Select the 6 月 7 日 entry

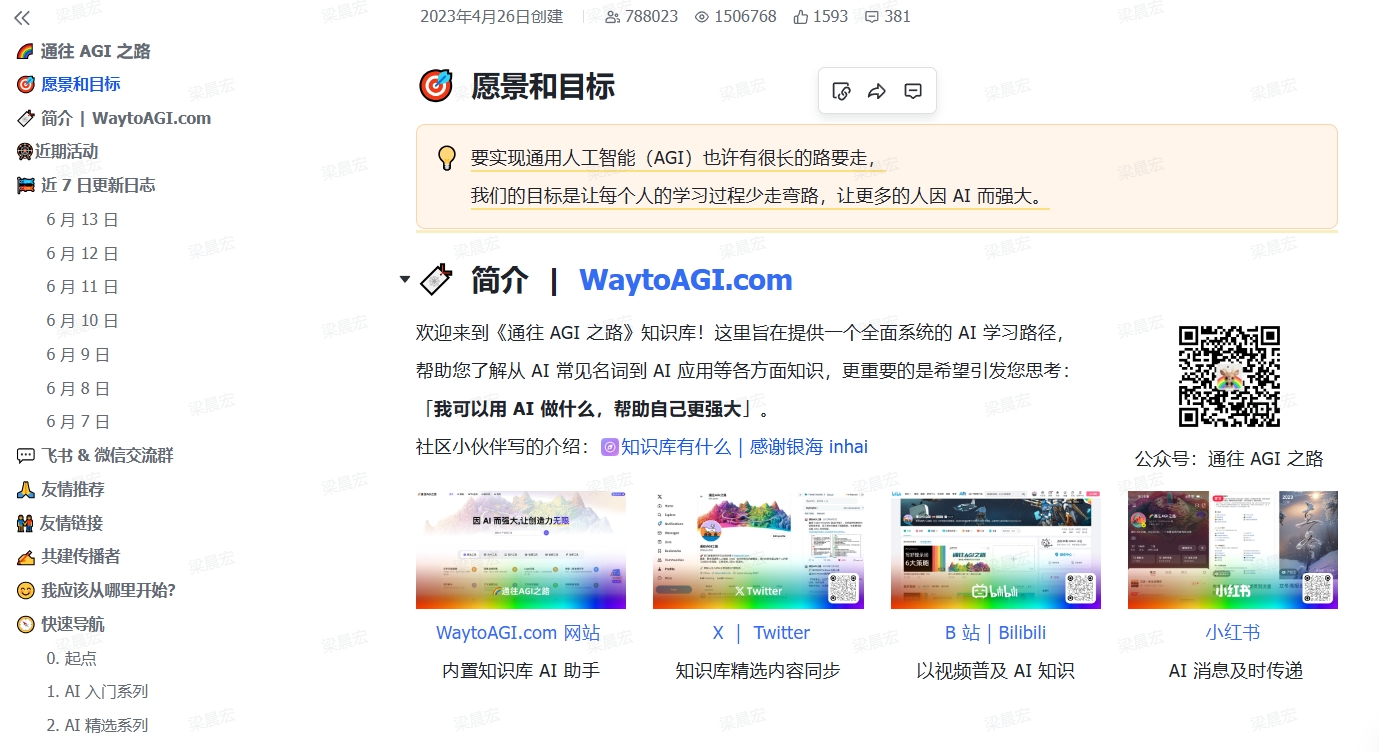(x=78, y=422)
